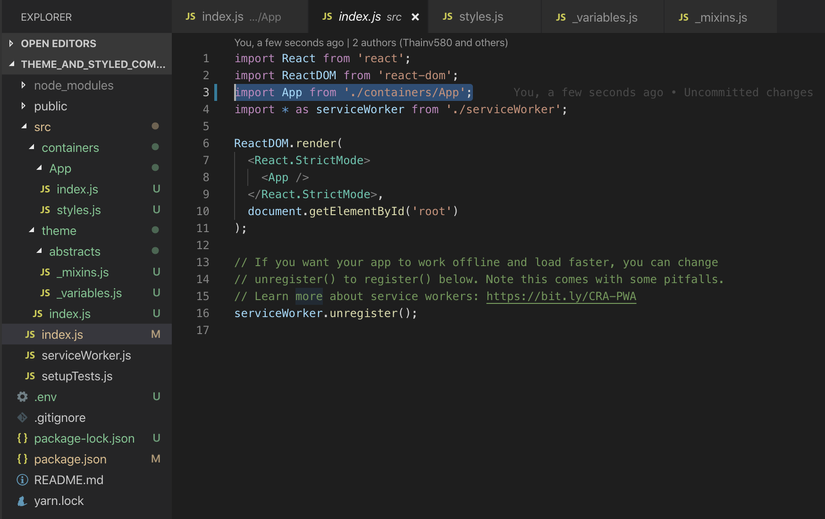Switch to the styles.js tab
Screen dimensions: 825x519
point(480,17)
